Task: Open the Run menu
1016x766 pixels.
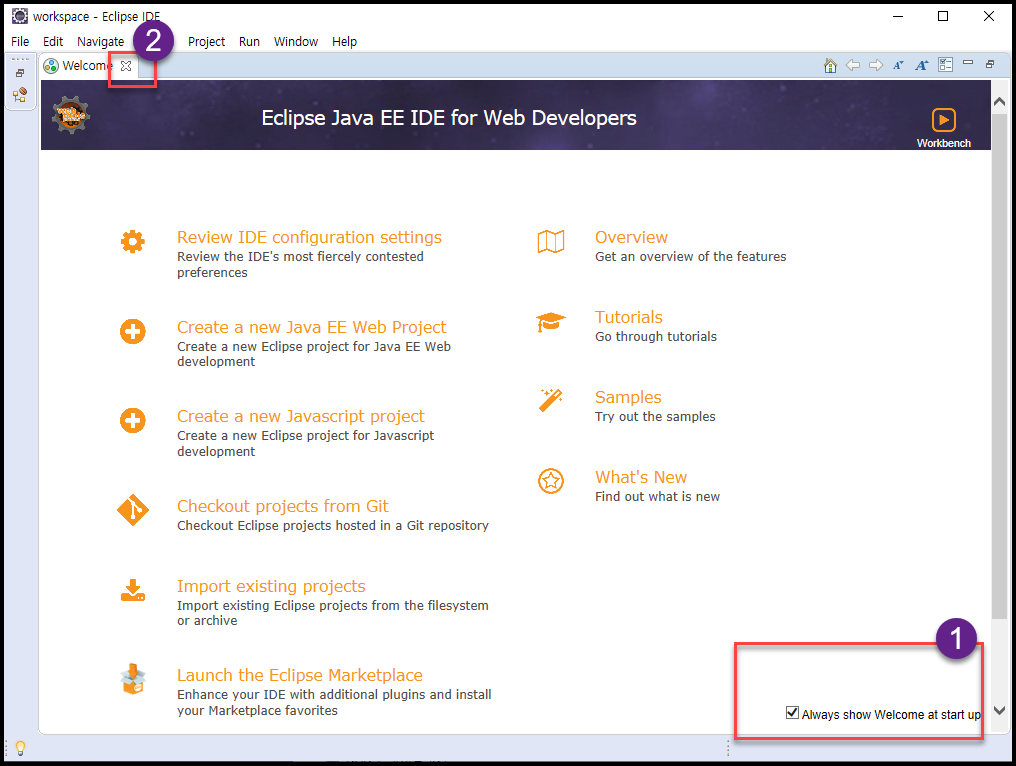Action: [249, 41]
